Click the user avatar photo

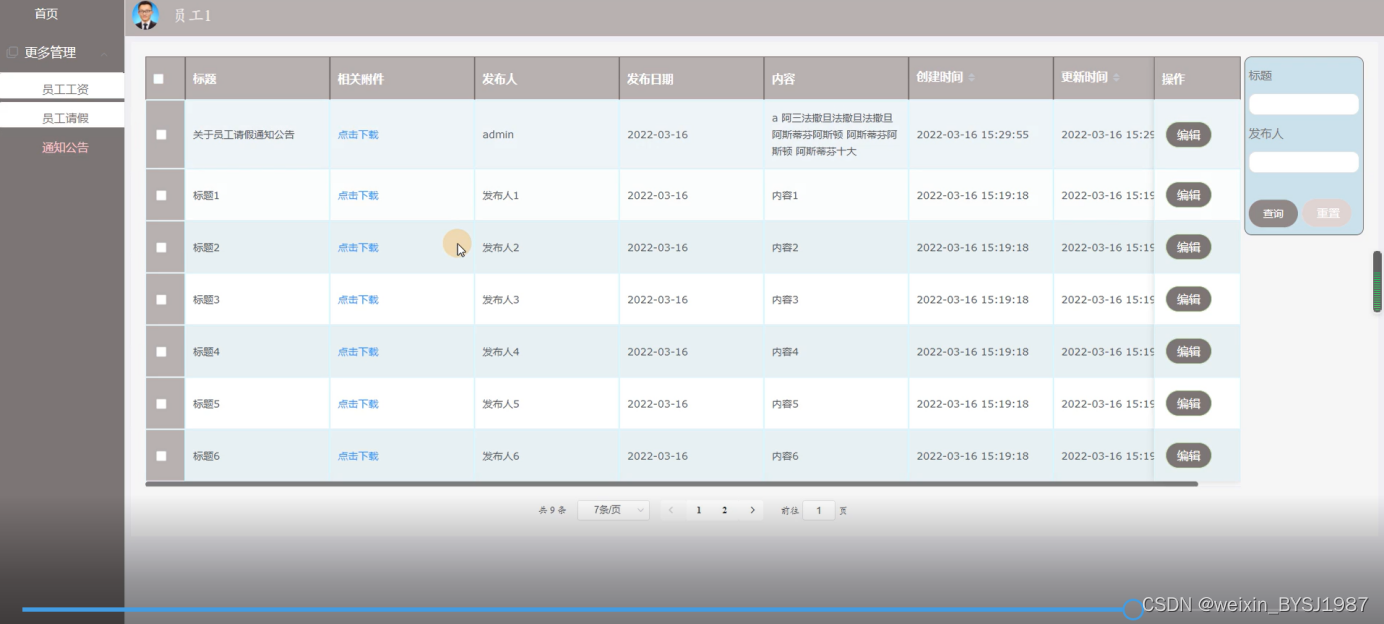(x=146, y=15)
